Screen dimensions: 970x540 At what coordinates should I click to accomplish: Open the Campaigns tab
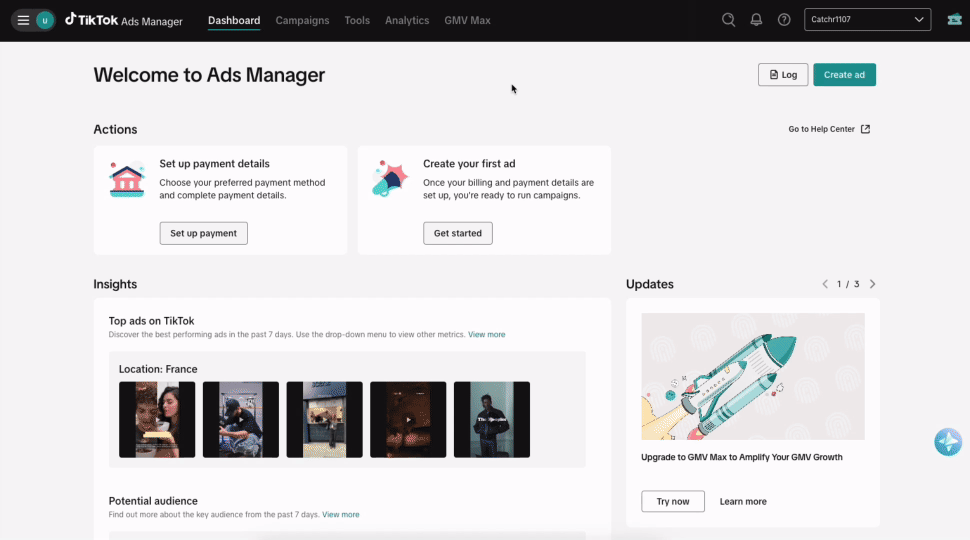(x=303, y=20)
